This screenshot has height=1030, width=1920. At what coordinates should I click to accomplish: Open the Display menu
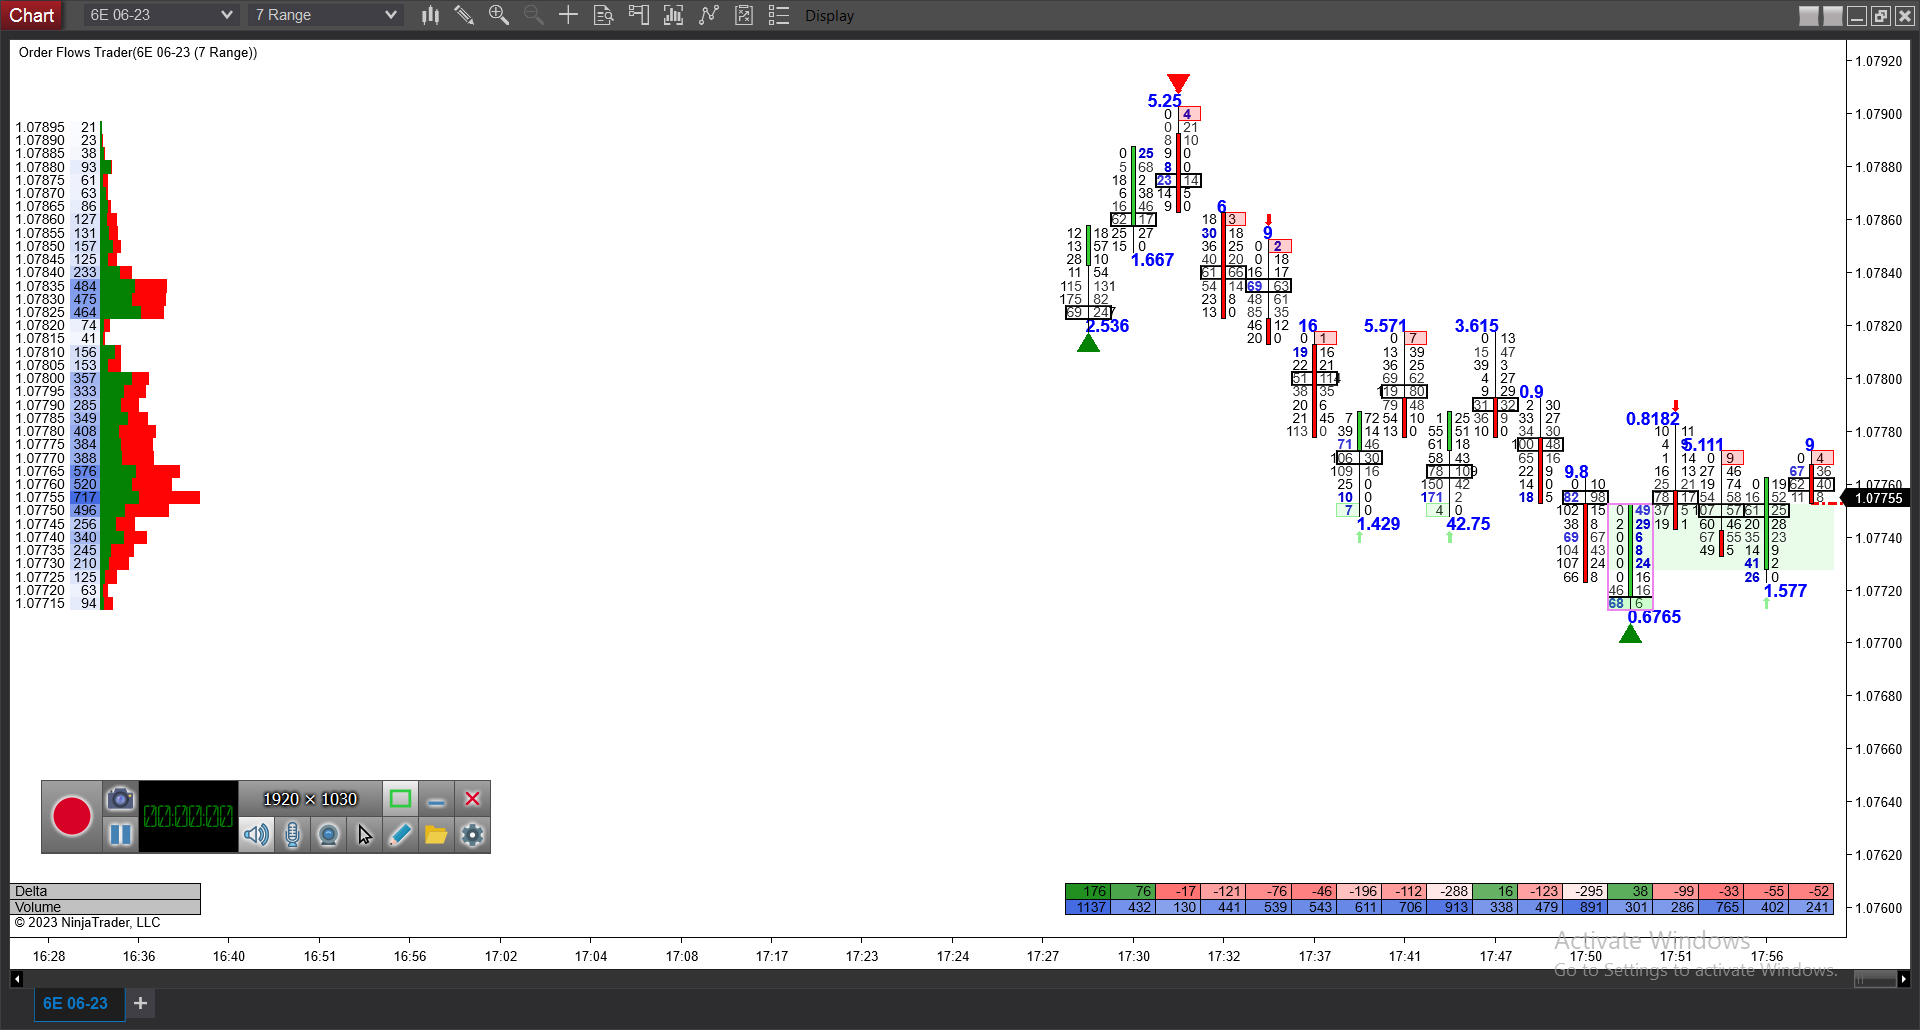point(829,16)
